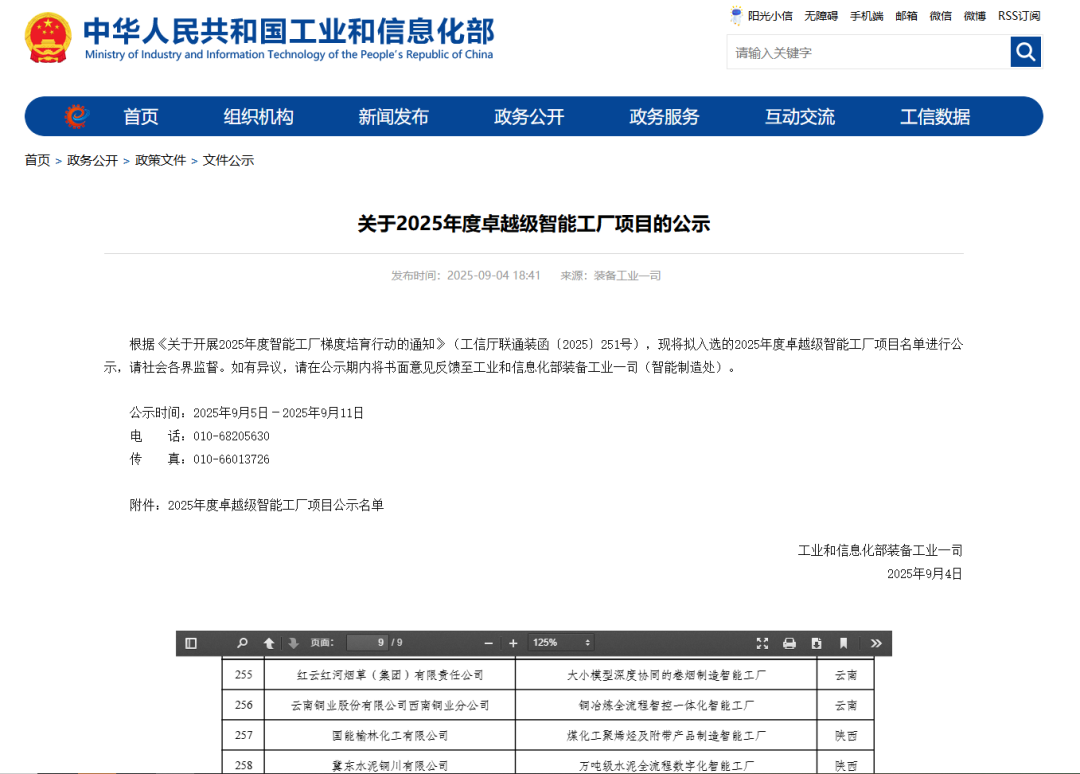Click 陕西 cell in row 257
1080x774 pixels.
coord(846,735)
